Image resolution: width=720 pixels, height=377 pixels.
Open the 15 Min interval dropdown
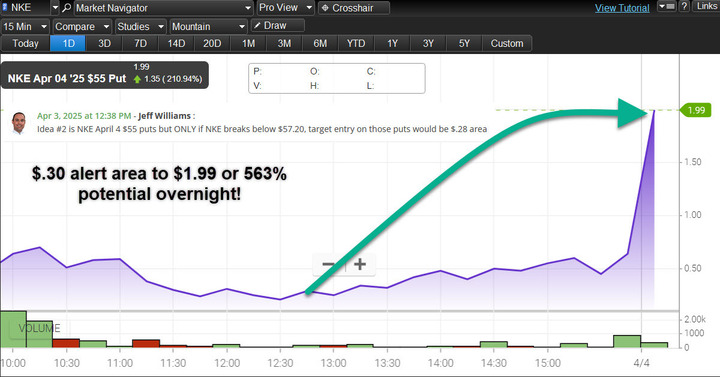pos(25,27)
